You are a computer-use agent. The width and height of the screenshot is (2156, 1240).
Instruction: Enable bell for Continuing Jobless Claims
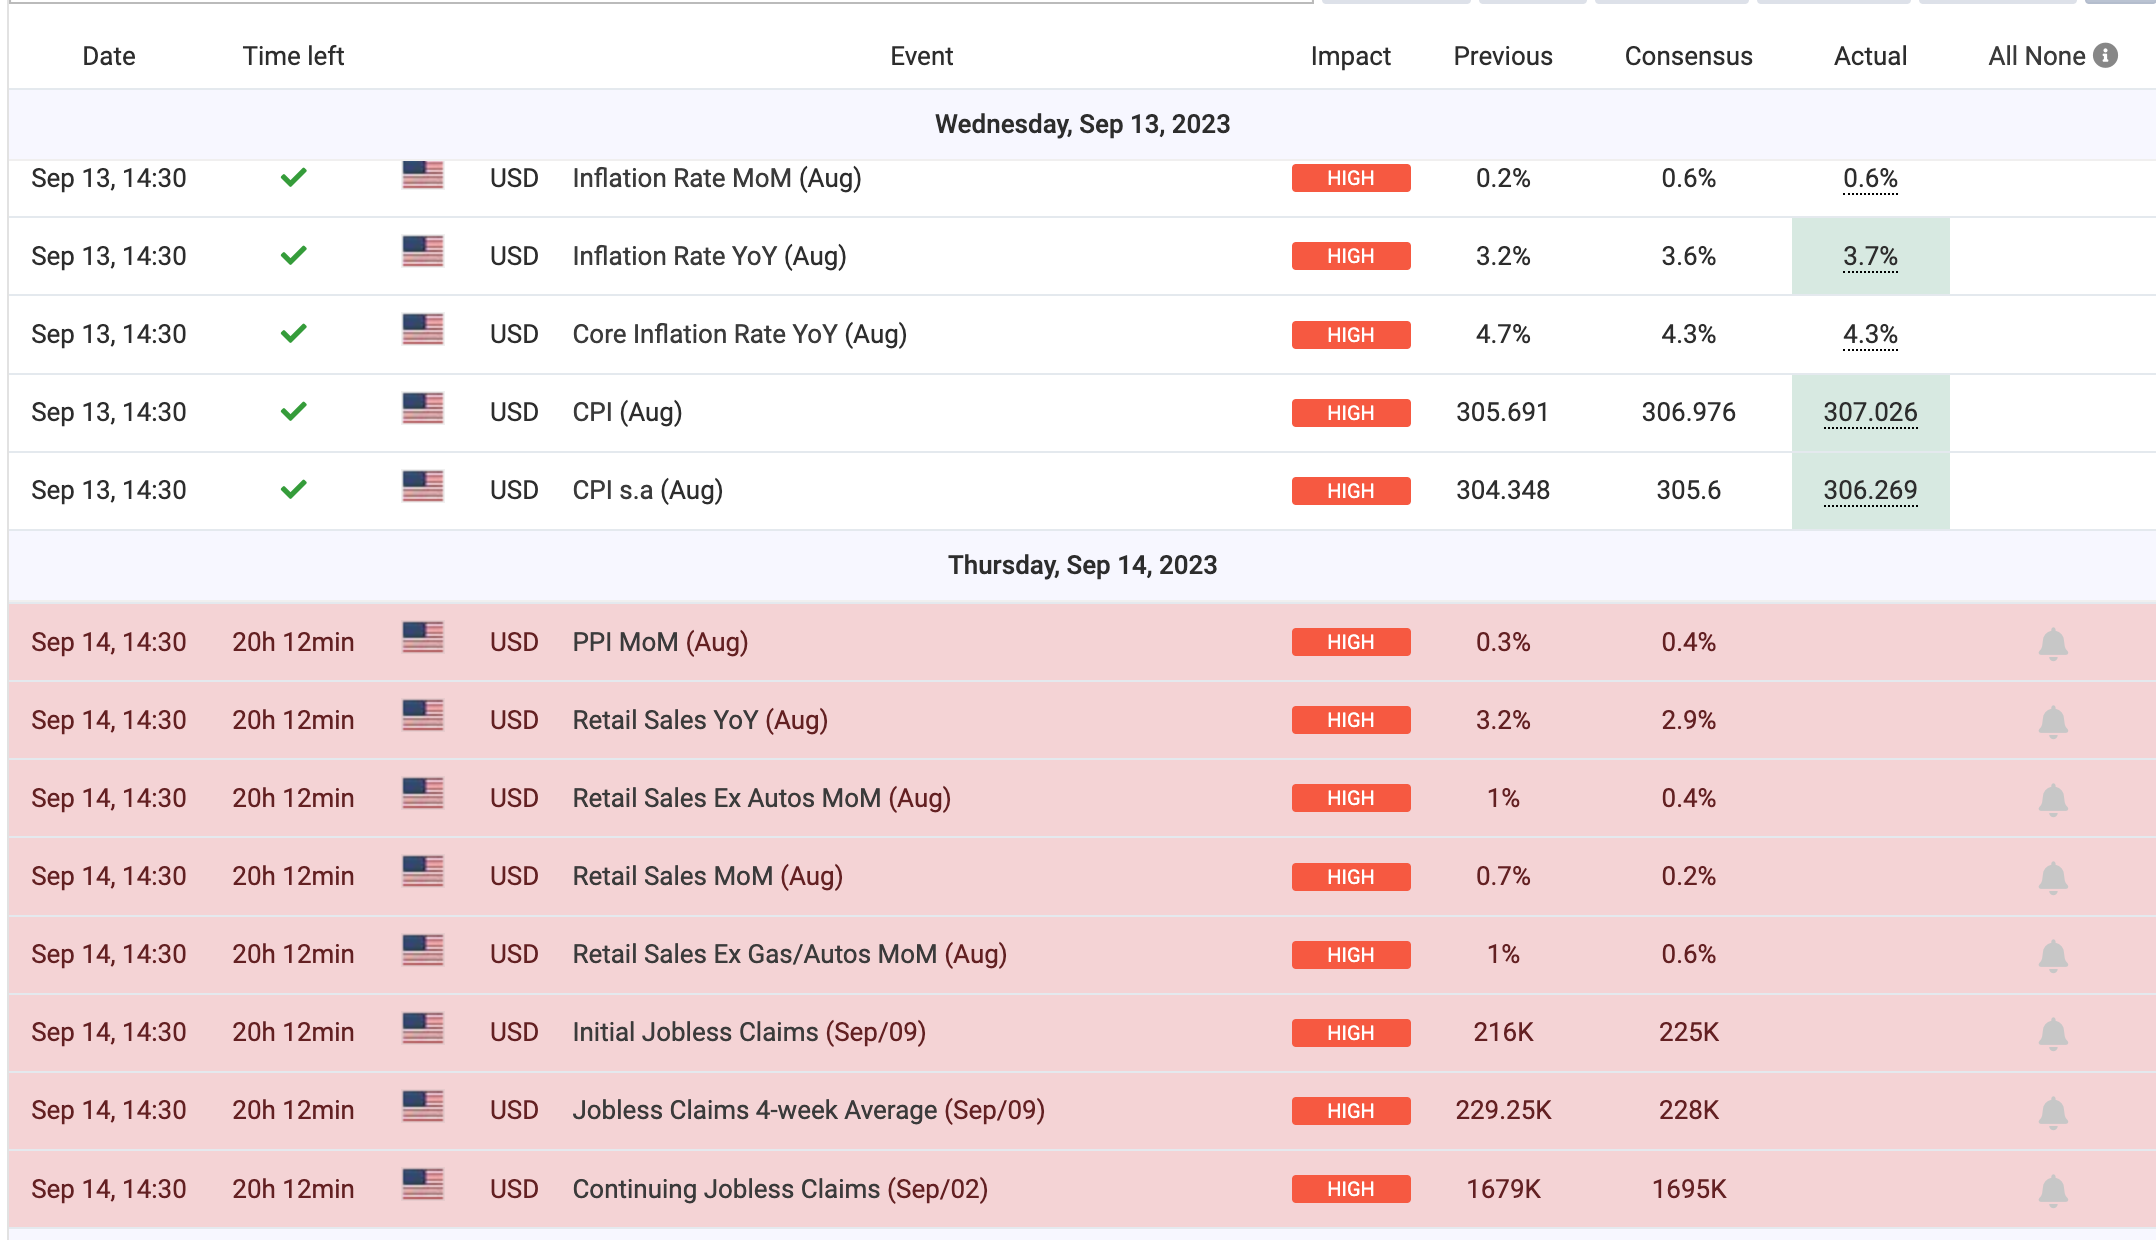point(2053,1190)
